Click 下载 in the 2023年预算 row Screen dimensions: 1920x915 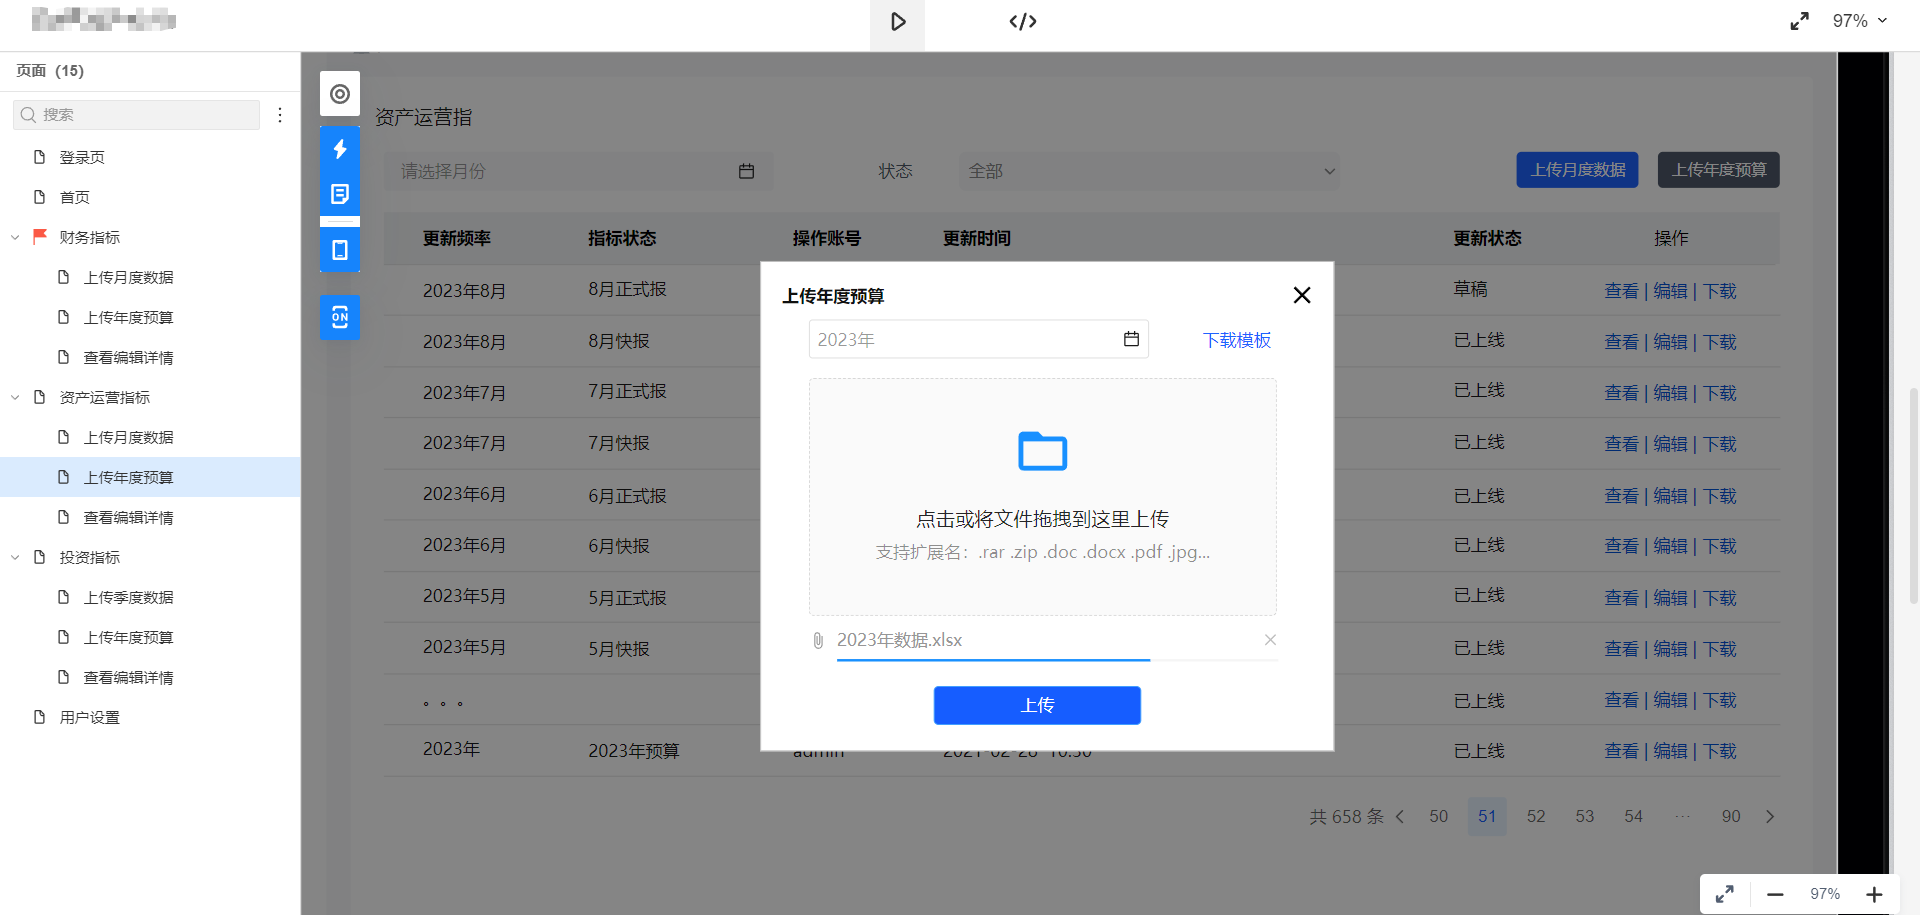coord(1720,751)
